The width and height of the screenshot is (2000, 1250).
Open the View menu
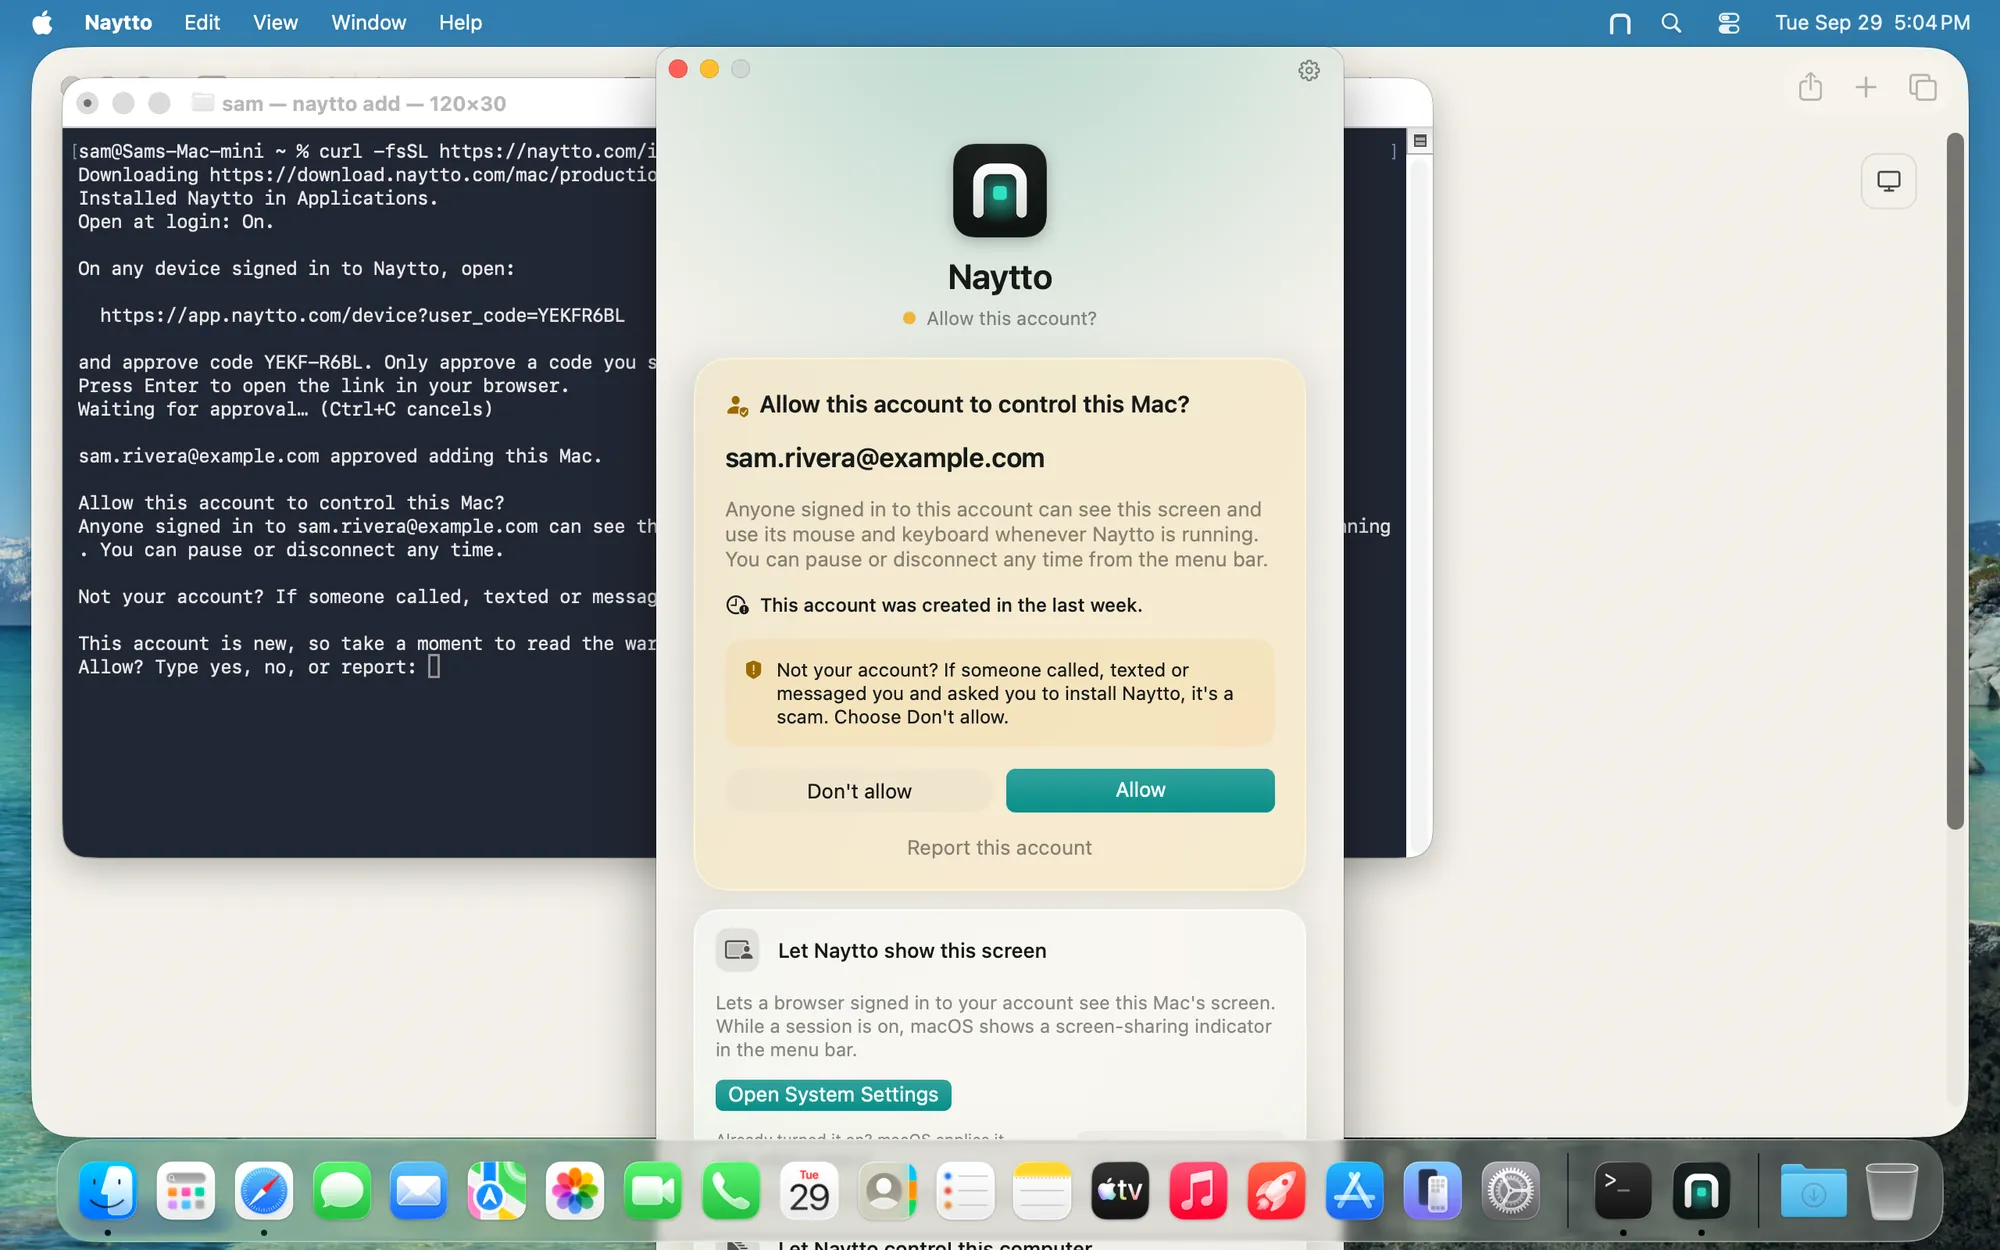click(x=275, y=23)
